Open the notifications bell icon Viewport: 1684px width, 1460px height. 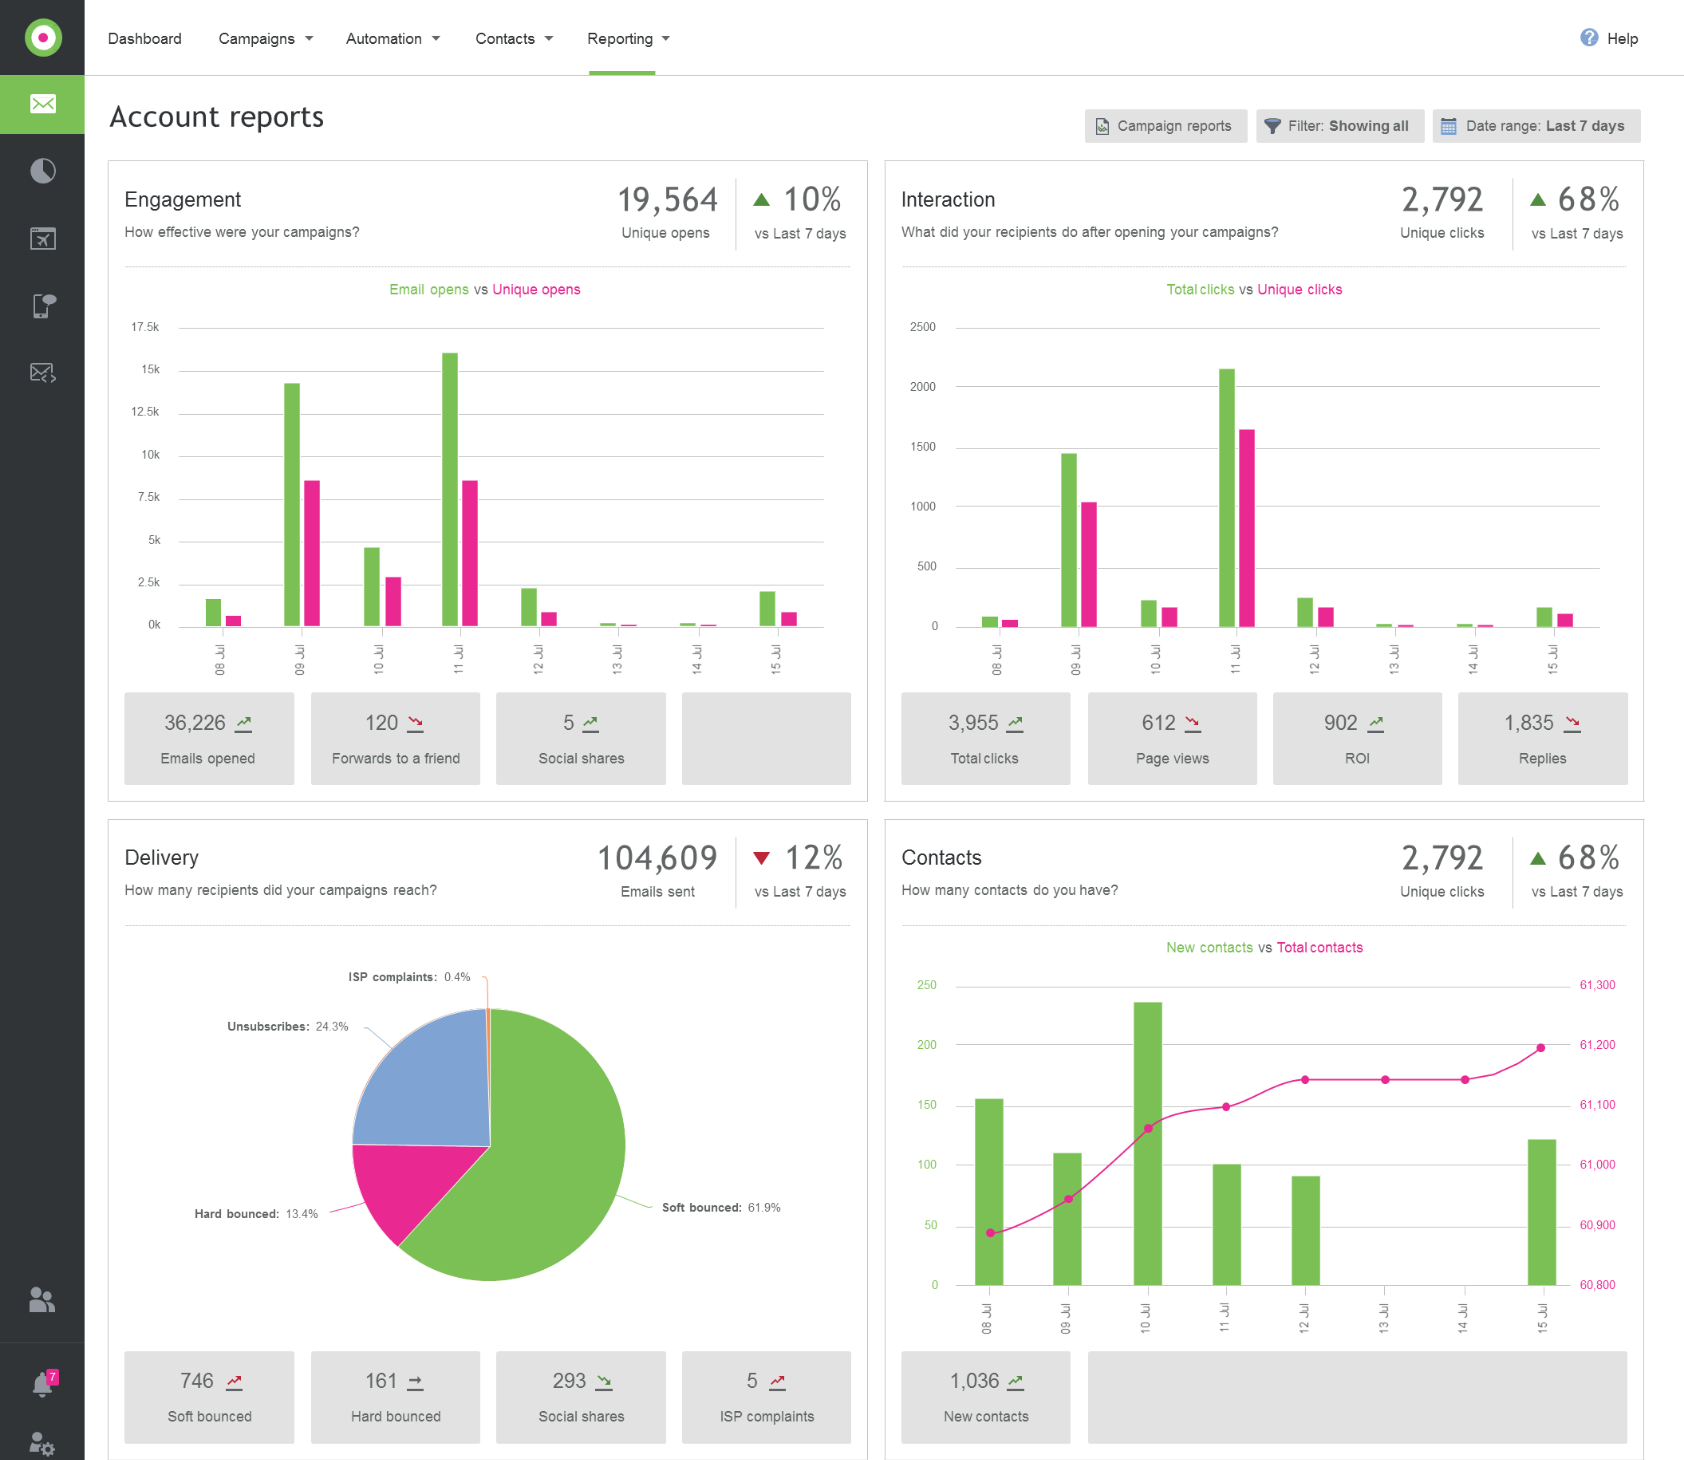click(43, 1385)
